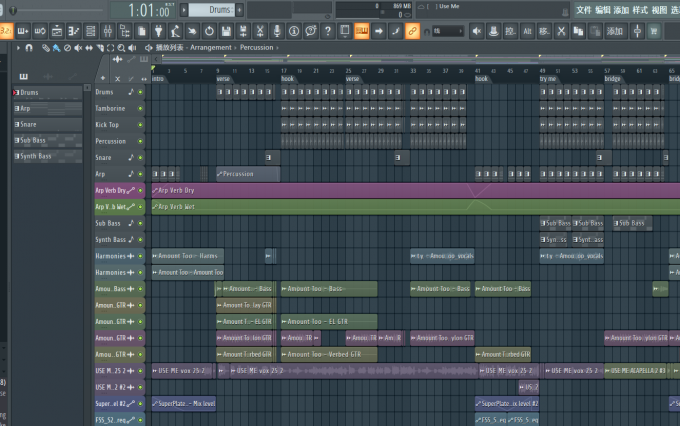The image size is (680, 426).
Task: Open the 视图 menu
Action: (x=659, y=10)
